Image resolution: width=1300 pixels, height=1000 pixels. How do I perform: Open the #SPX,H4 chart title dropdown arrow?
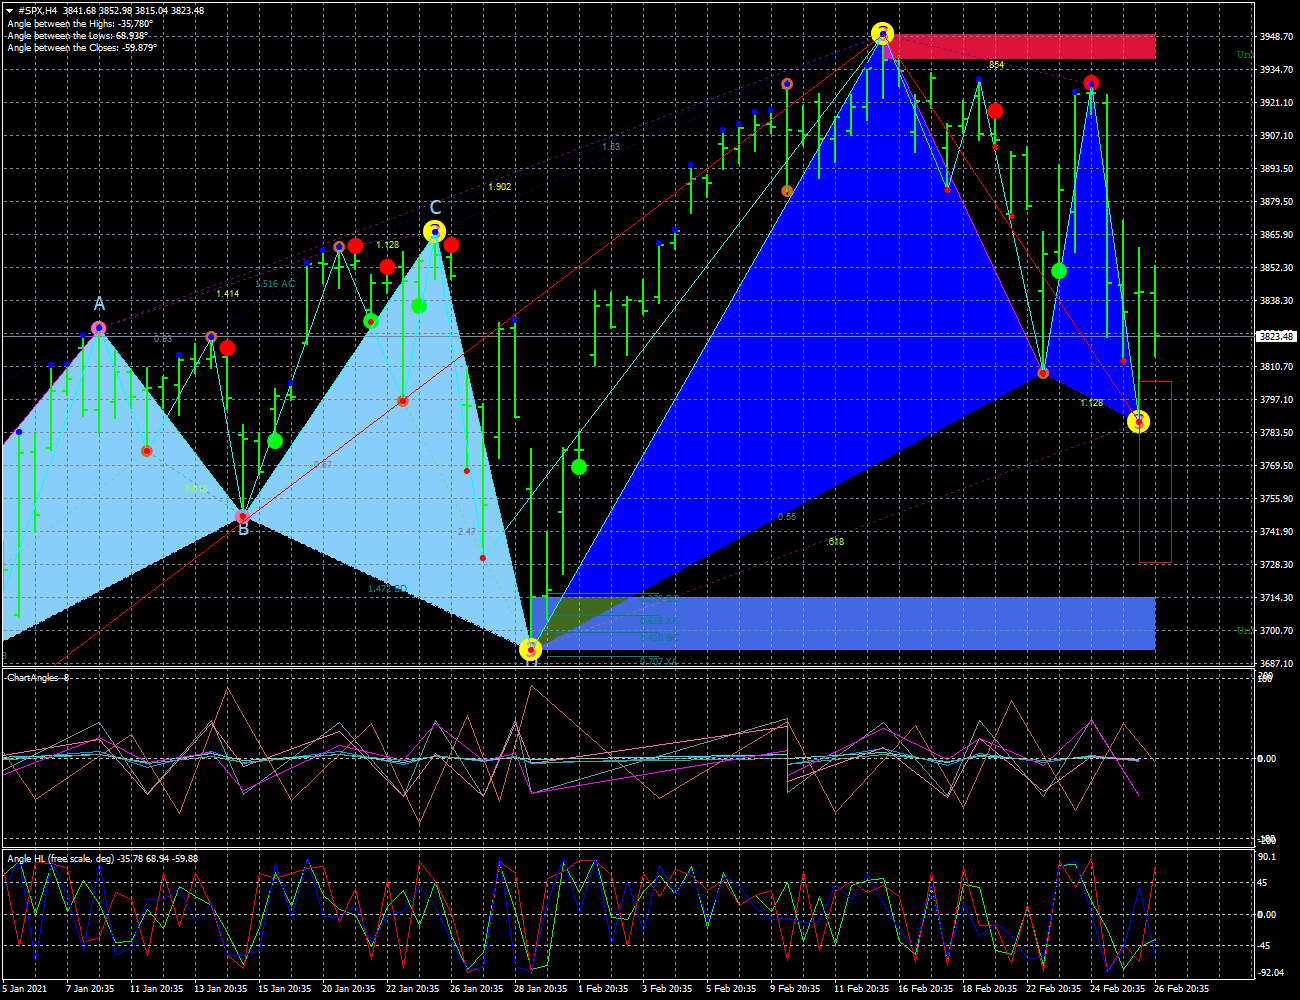(10, 10)
